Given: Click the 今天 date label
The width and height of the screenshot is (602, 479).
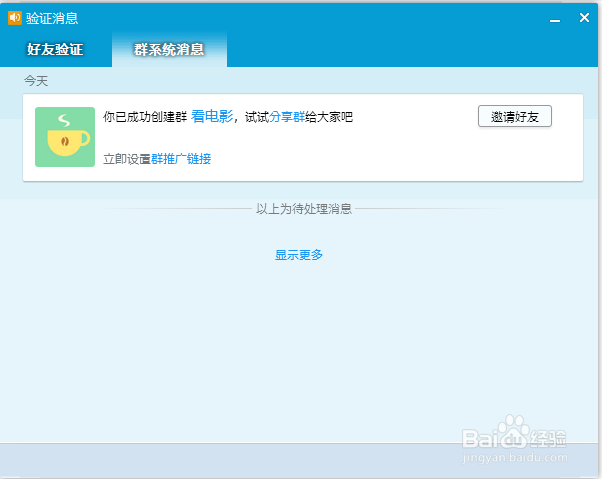Looking at the screenshot, I should [x=36, y=81].
